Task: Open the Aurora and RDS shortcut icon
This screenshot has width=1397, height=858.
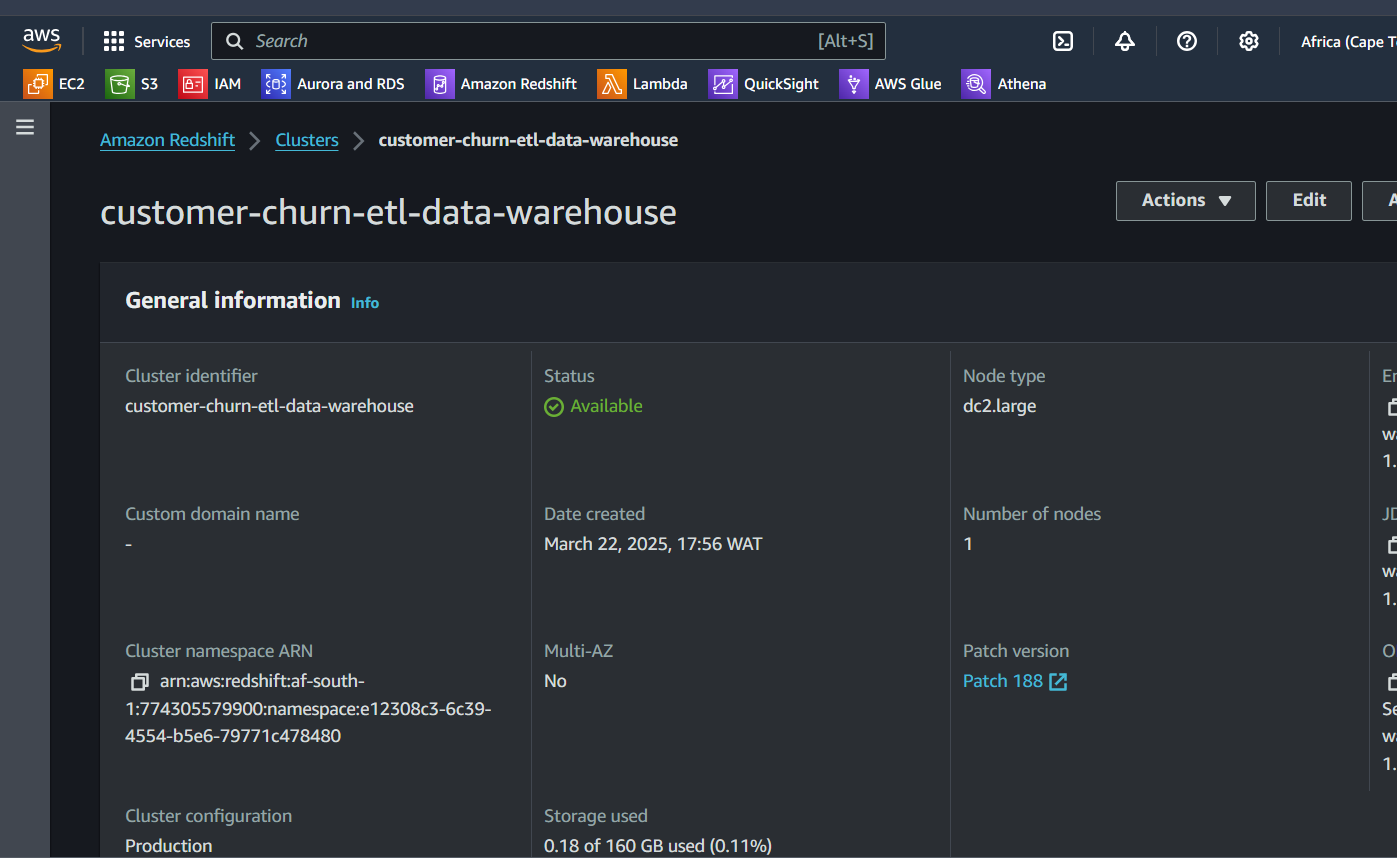Action: point(275,84)
